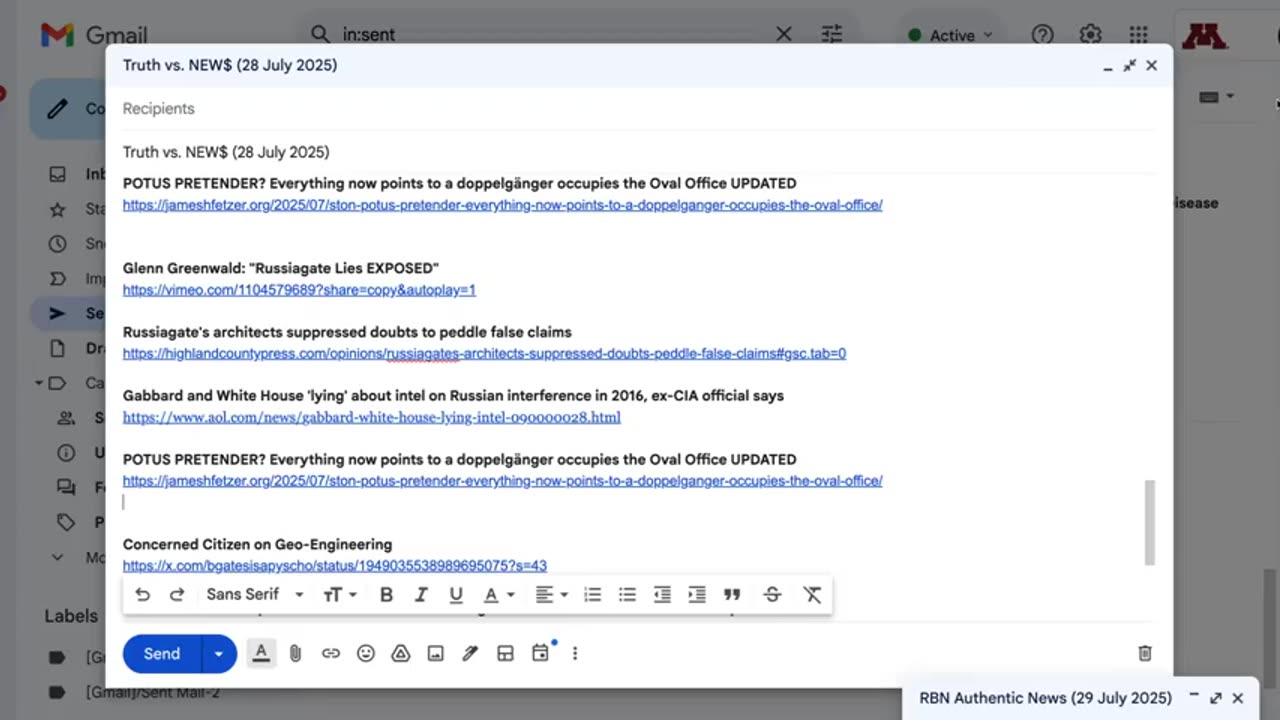Image resolution: width=1280 pixels, height=720 pixels.
Task: Show search options filter icon
Action: click(x=832, y=34)
